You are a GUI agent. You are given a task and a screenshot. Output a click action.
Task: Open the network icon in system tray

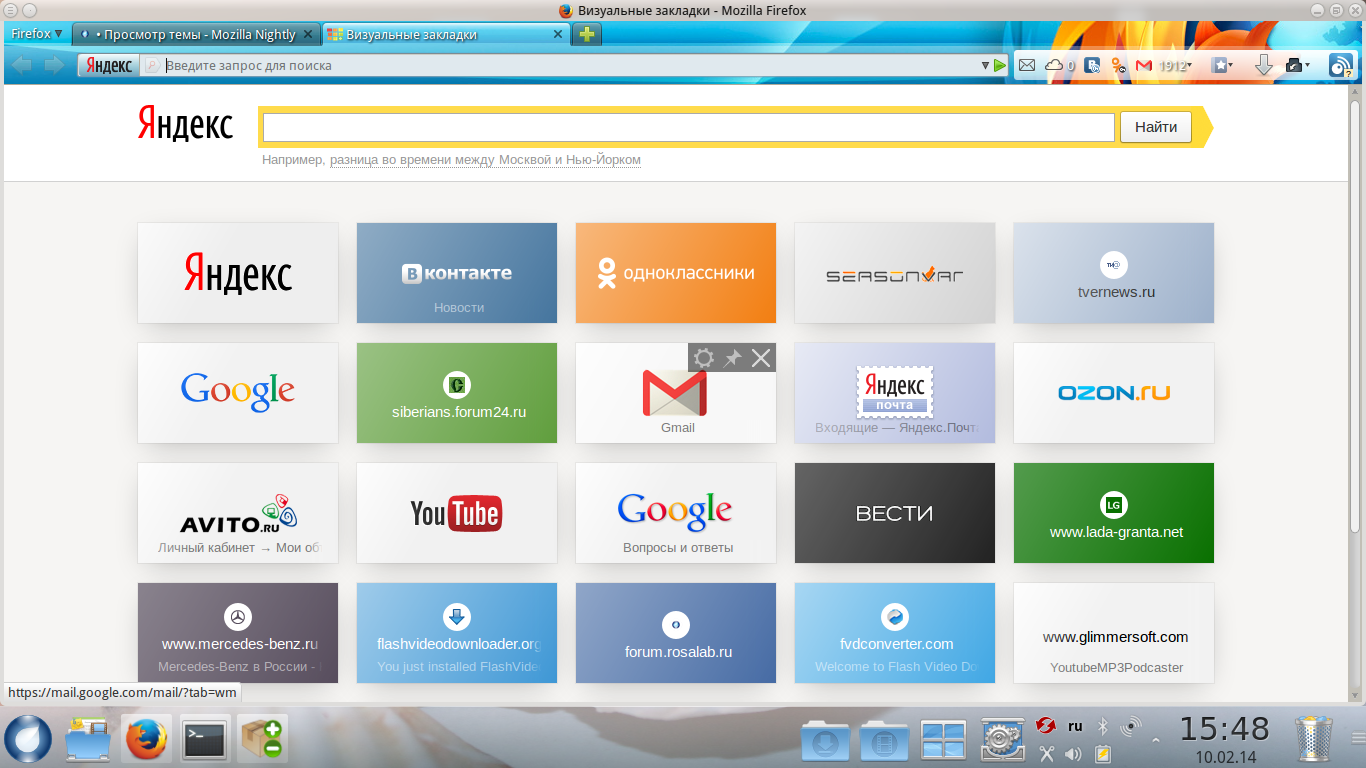1132,726
